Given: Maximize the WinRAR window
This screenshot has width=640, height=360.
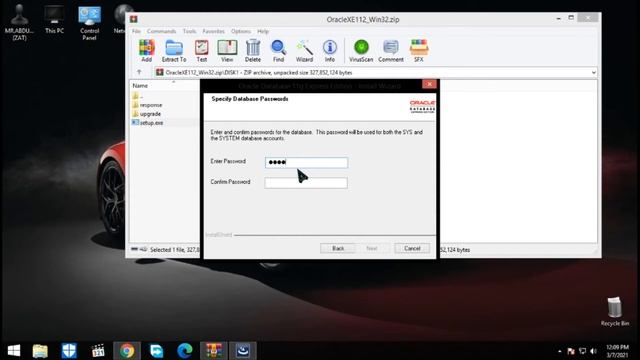Looking at the screenshot, I should [571, 18].
